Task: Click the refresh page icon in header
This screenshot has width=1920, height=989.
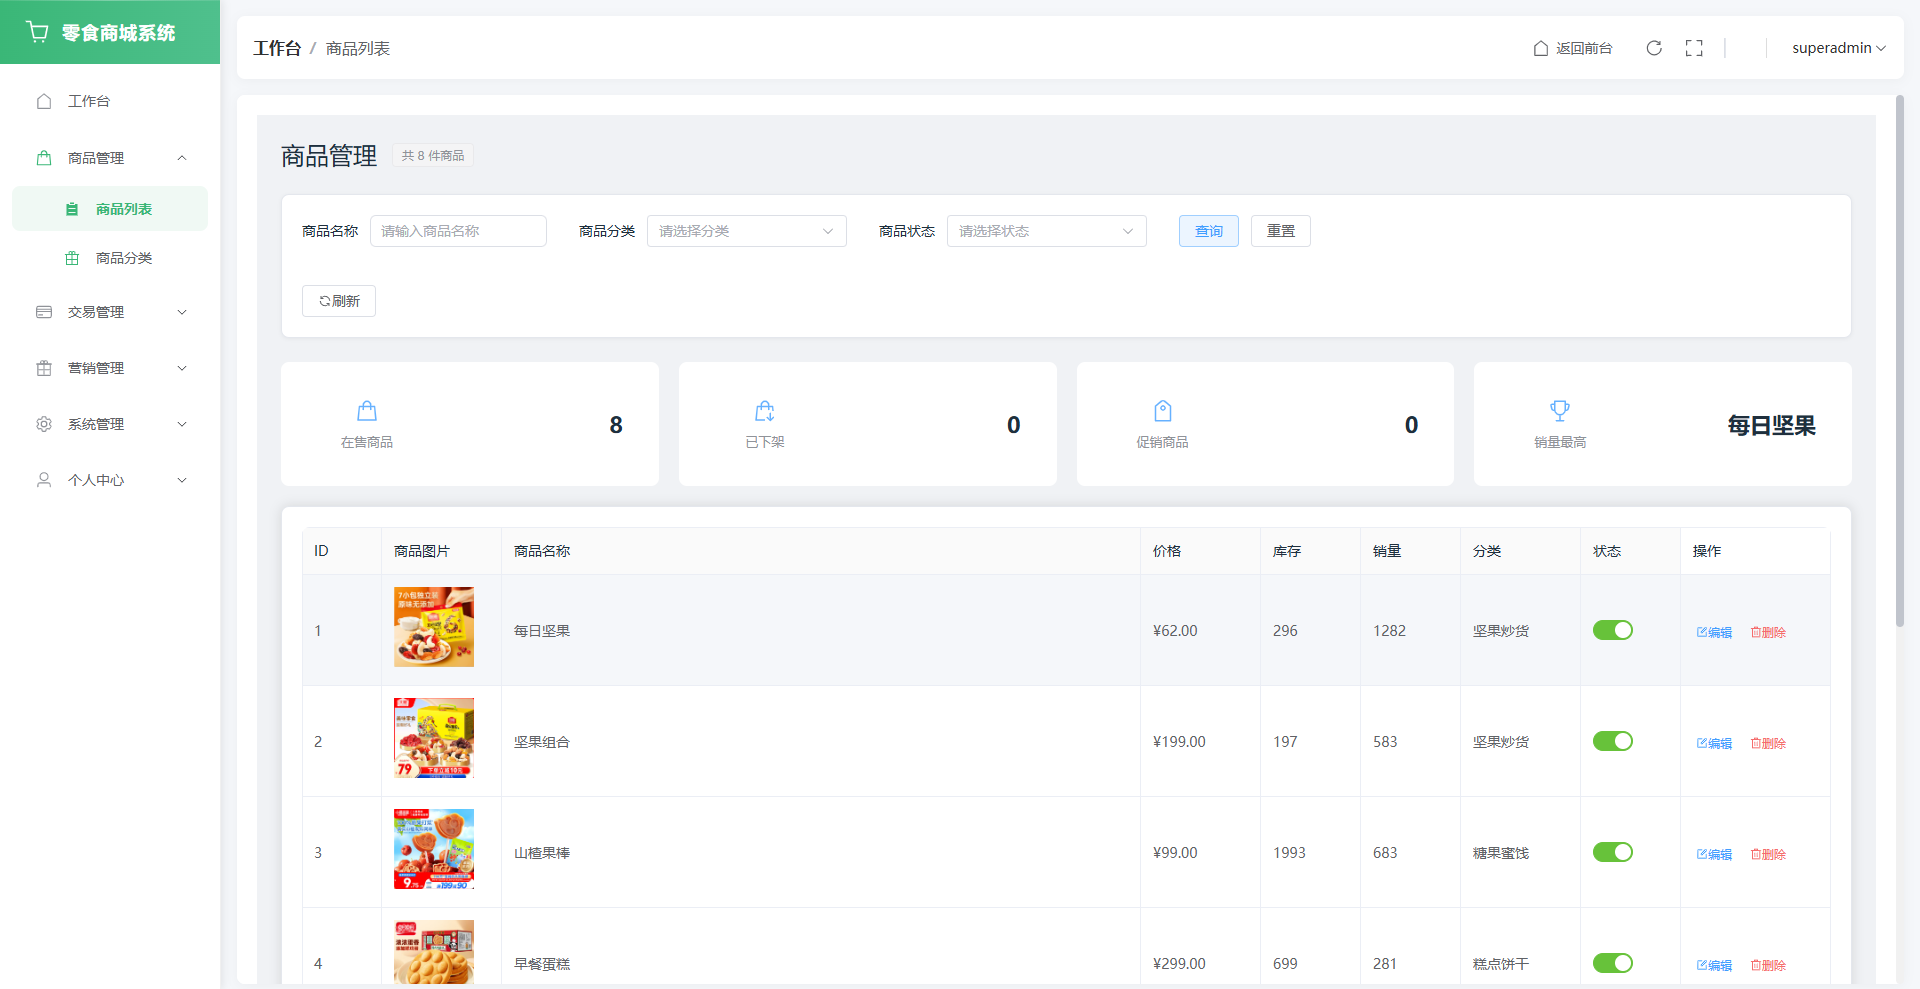Action: point(1654,48)
